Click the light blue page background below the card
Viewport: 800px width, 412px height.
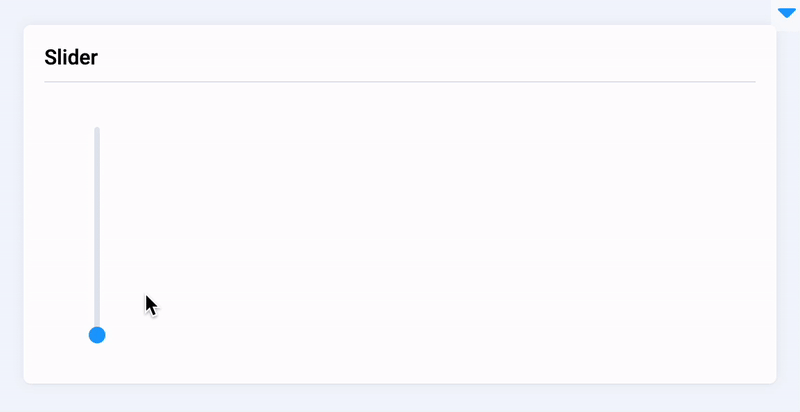pyautogui.click(x=400, y=398)
